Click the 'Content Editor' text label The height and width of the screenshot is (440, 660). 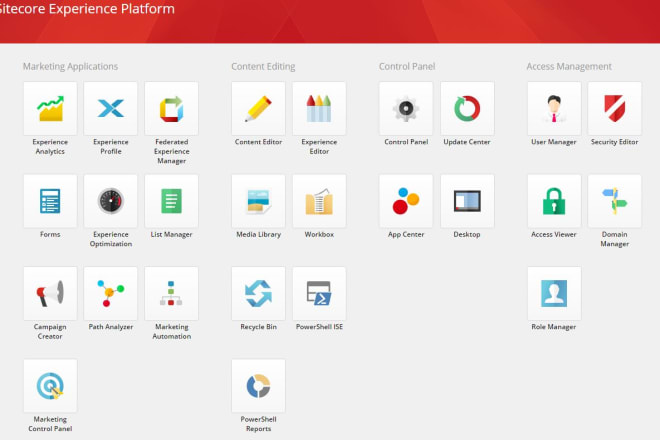tap(258, 142)
